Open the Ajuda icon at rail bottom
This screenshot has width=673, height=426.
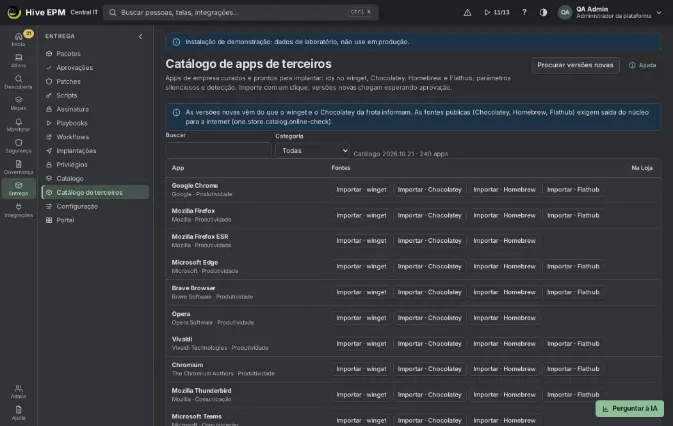click(x=18, y=413)
